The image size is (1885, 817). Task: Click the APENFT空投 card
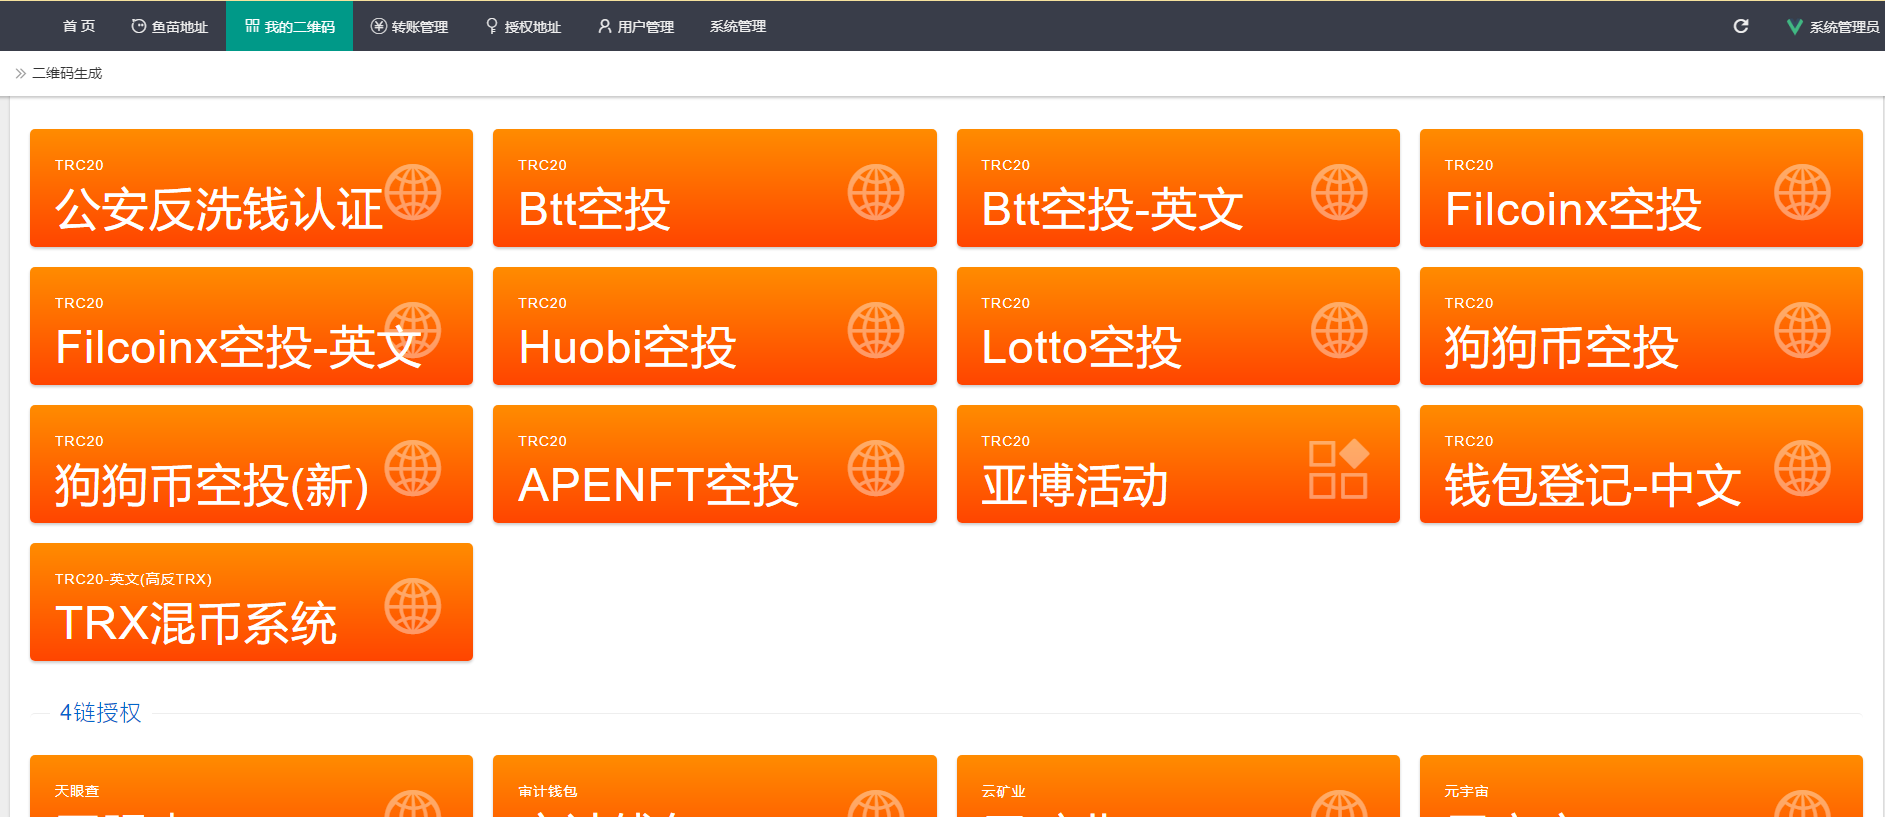click(714, 464)
